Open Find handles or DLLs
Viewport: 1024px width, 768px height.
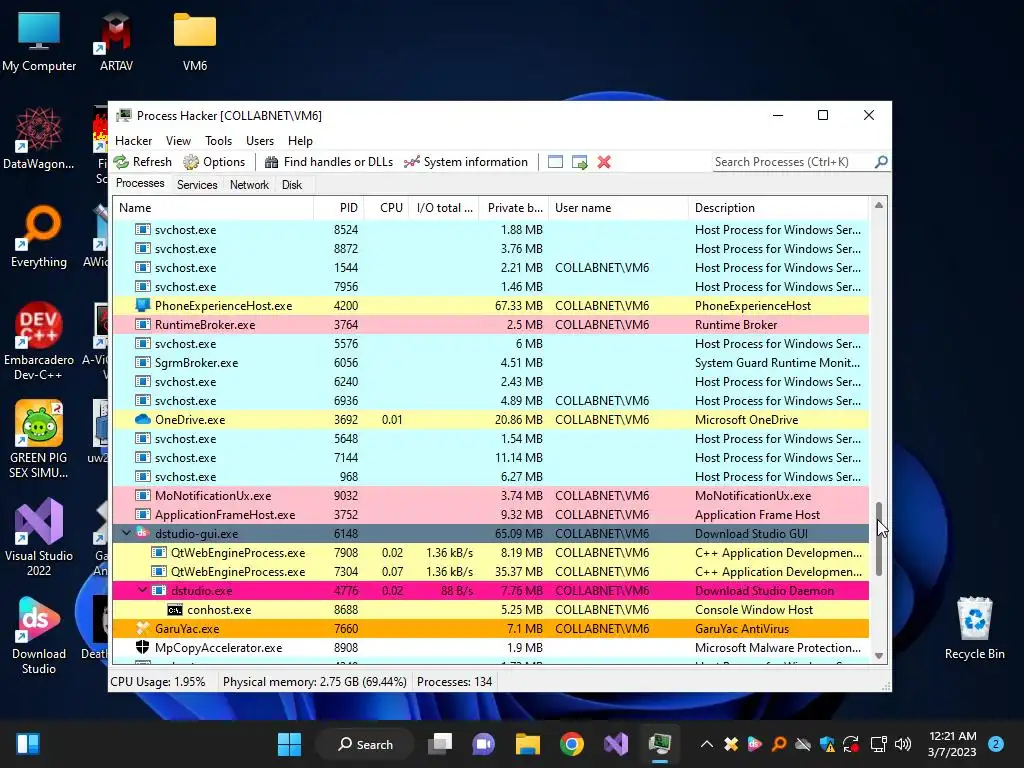pos(328,162)
